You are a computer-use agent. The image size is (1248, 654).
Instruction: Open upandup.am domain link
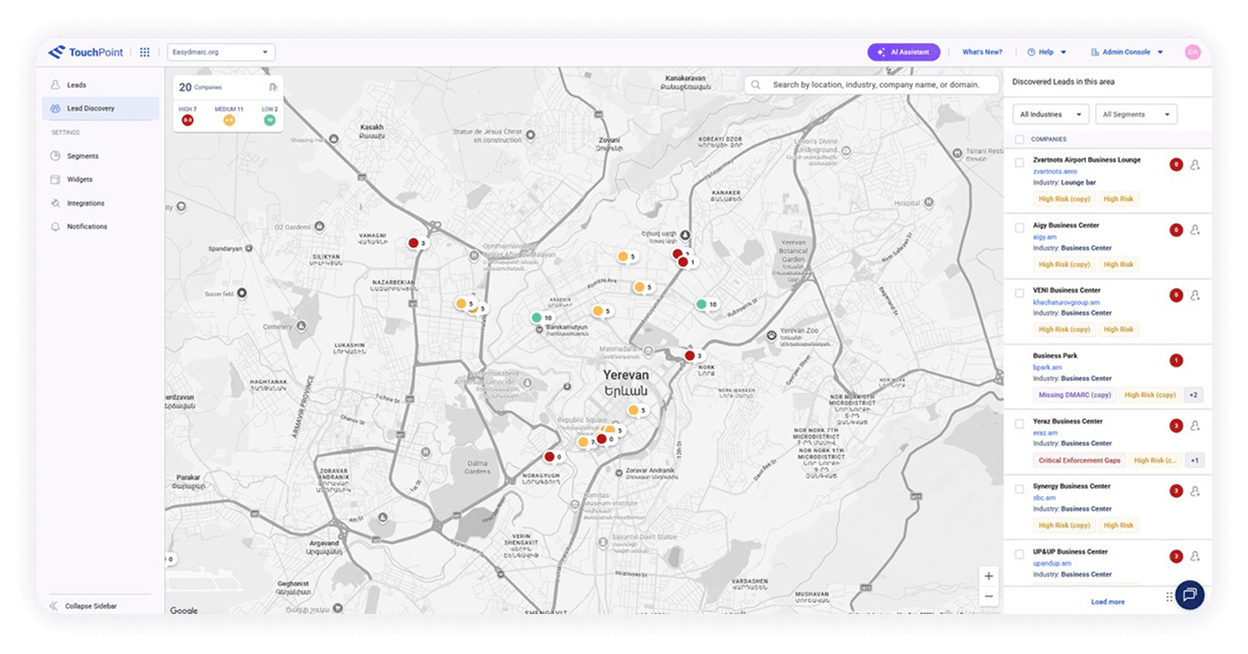[1052, 563]
